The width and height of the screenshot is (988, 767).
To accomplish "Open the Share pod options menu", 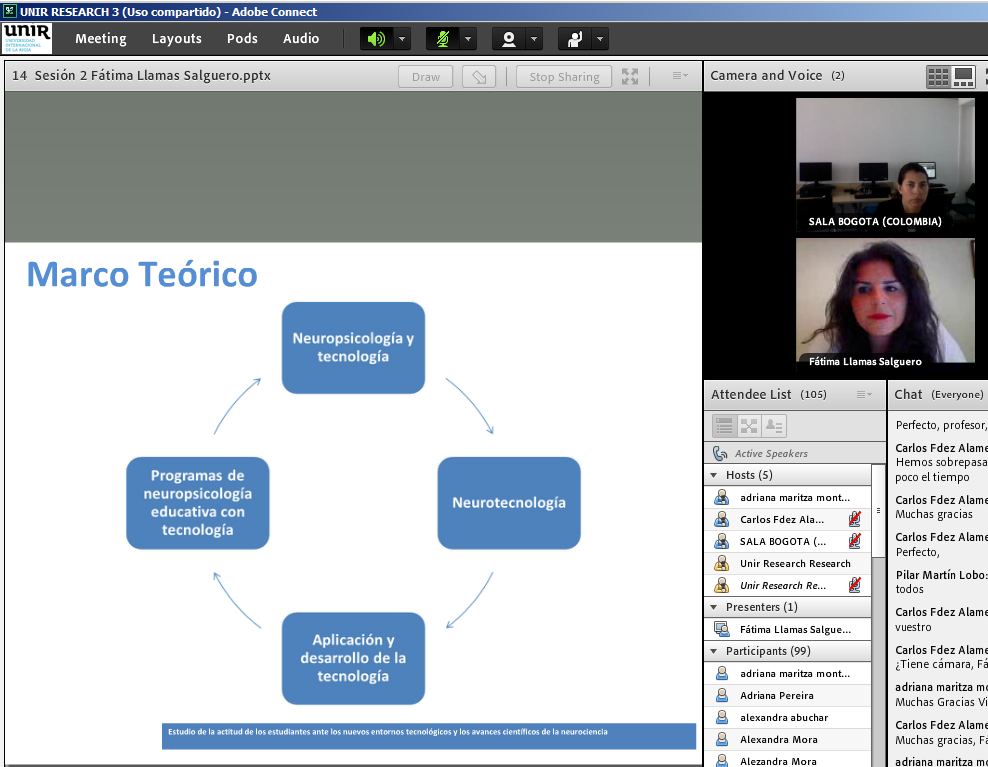I will tap(679, 76).
